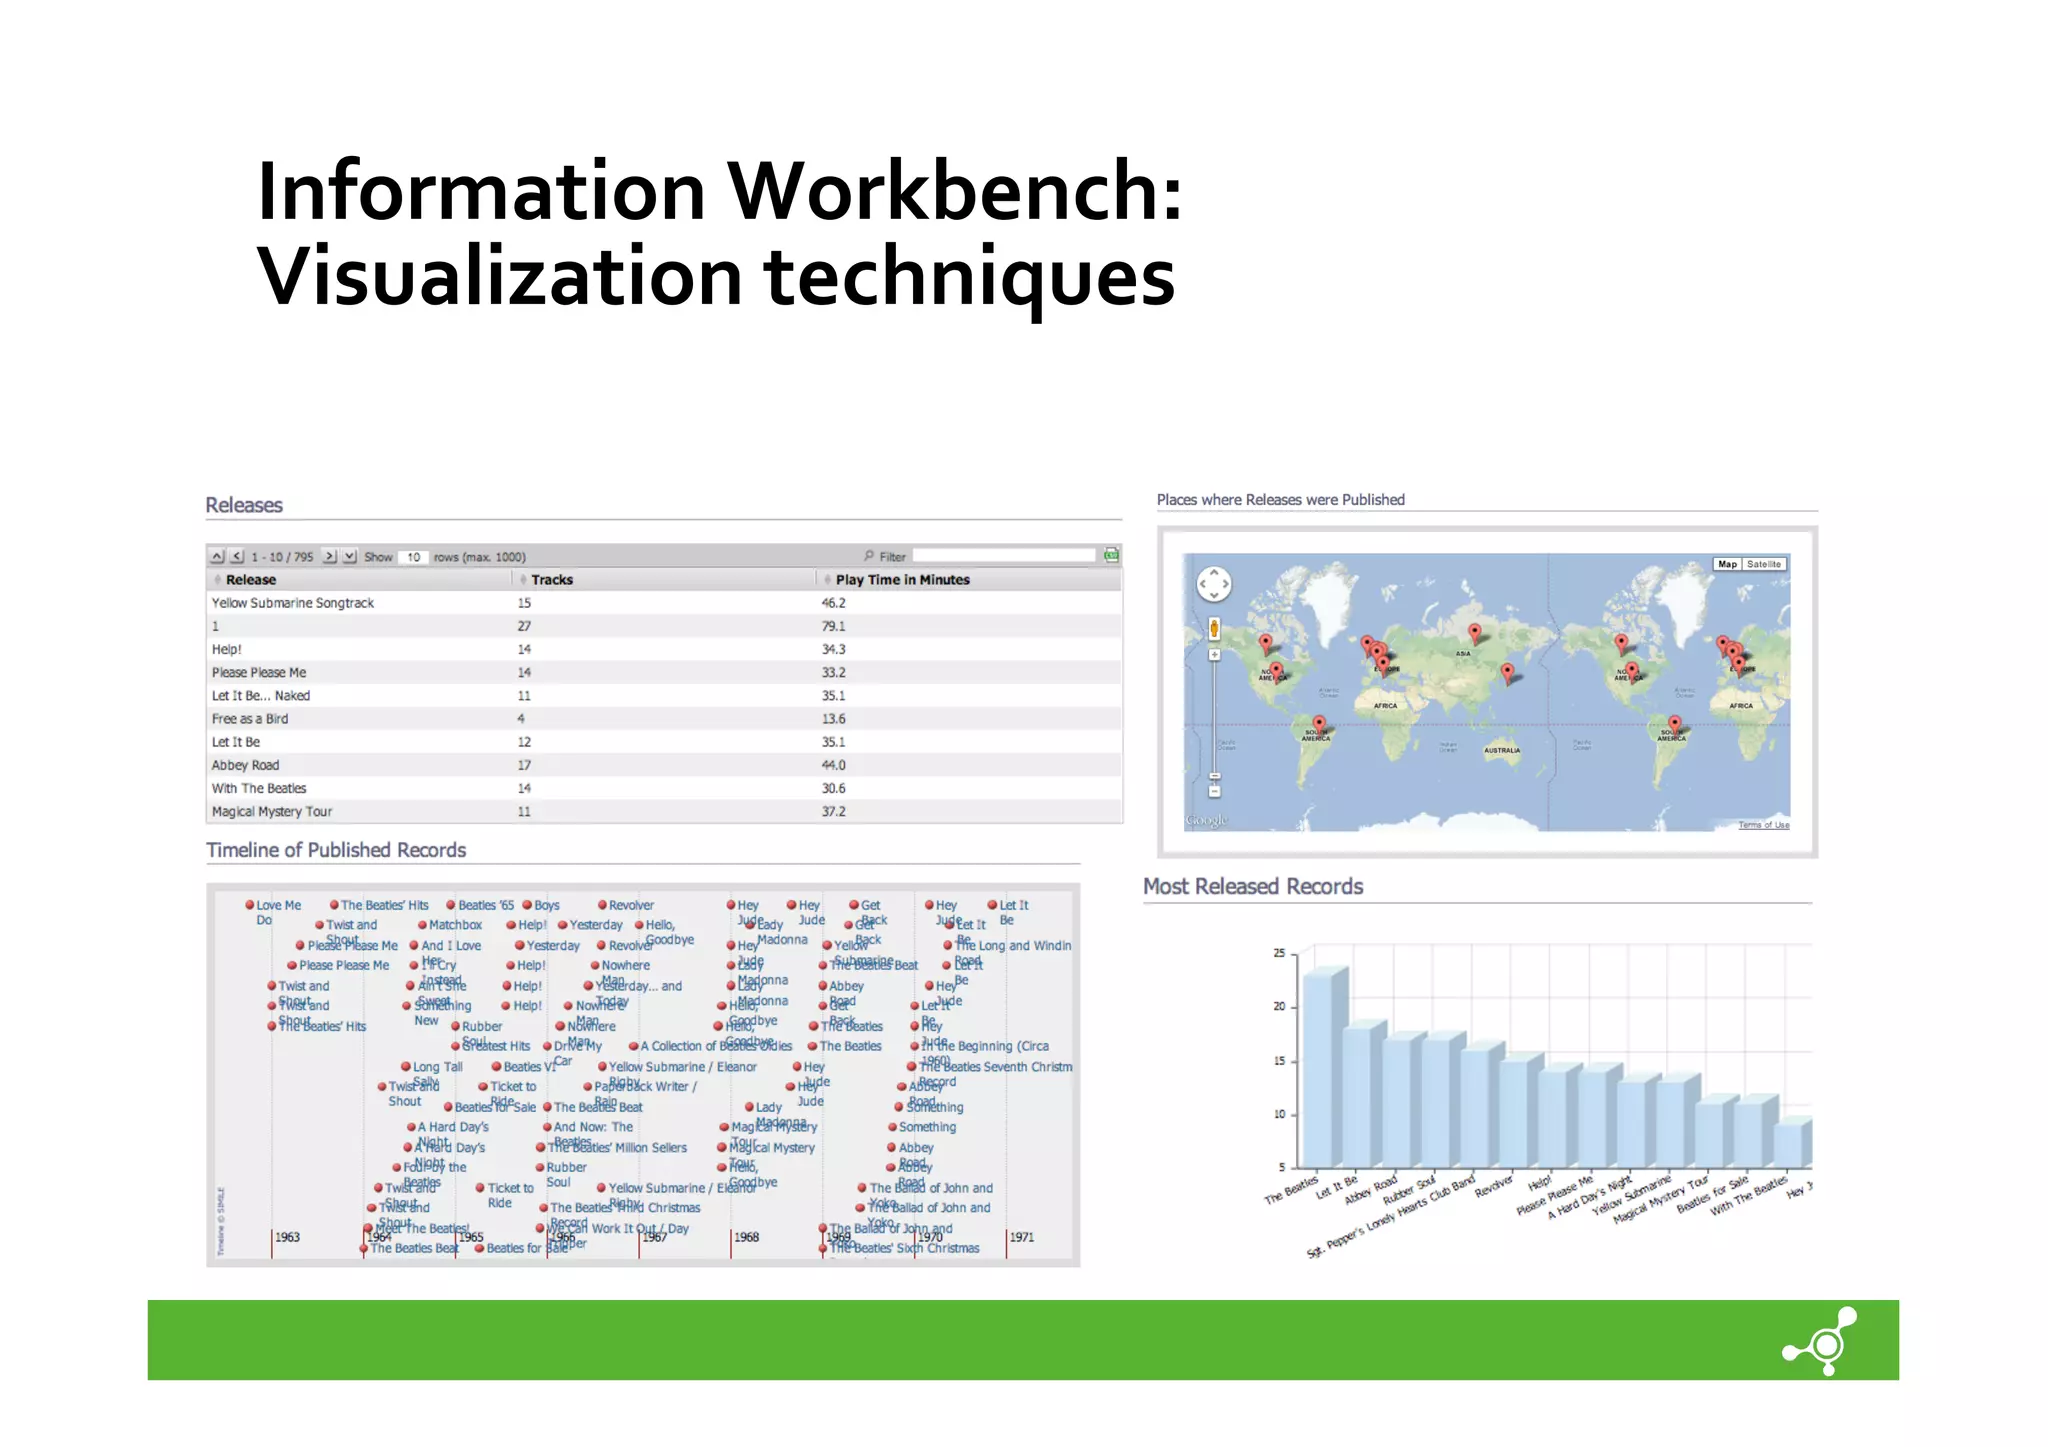This screenshot has width=2048, height=1447.
Task: Click the leftmost pin in northern Canada
Action: click(x=1266, y=643)
